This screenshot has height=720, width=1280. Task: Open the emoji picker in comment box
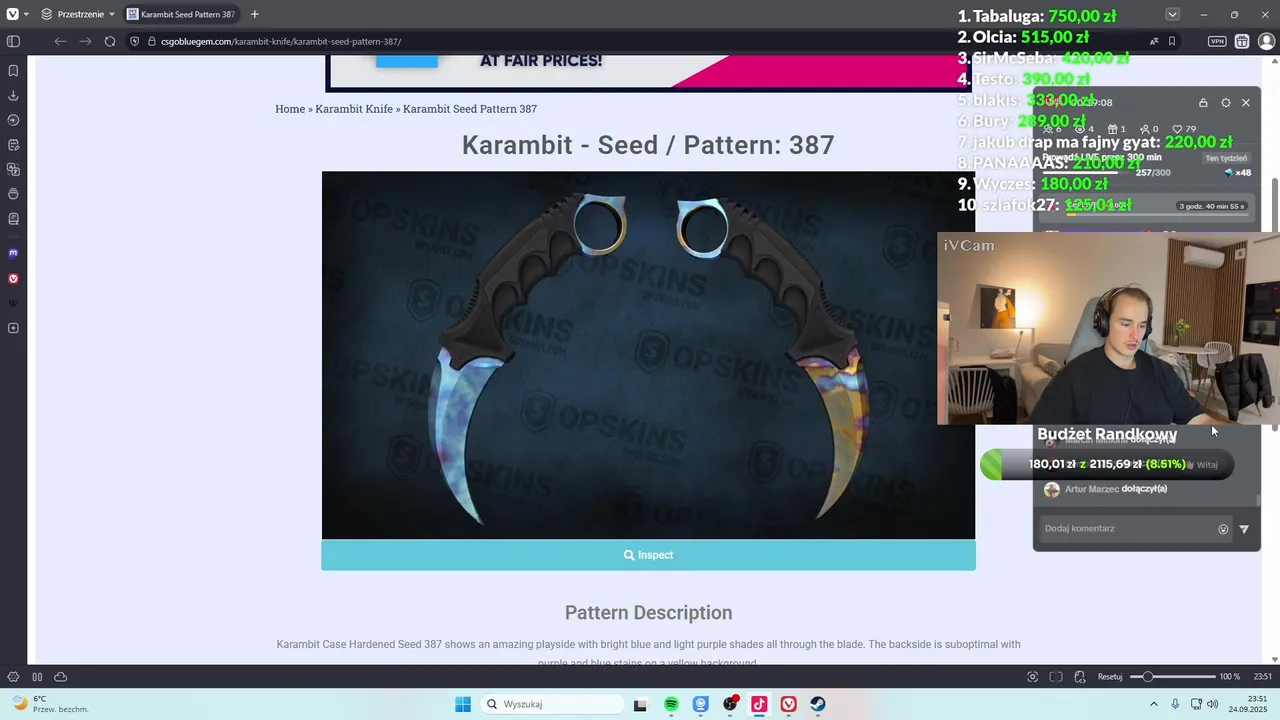click(1223, 529)
